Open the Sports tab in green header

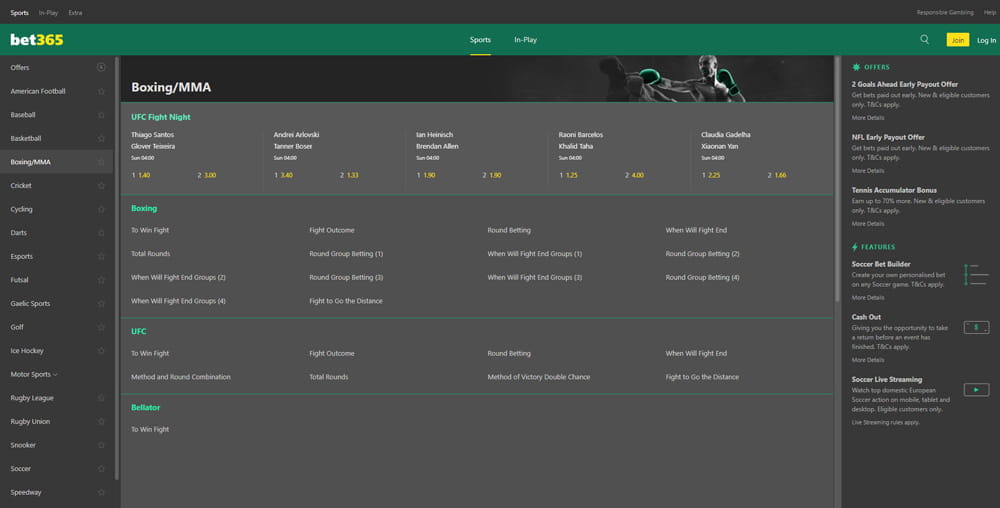pyautogui.click(x=480, y=40)
